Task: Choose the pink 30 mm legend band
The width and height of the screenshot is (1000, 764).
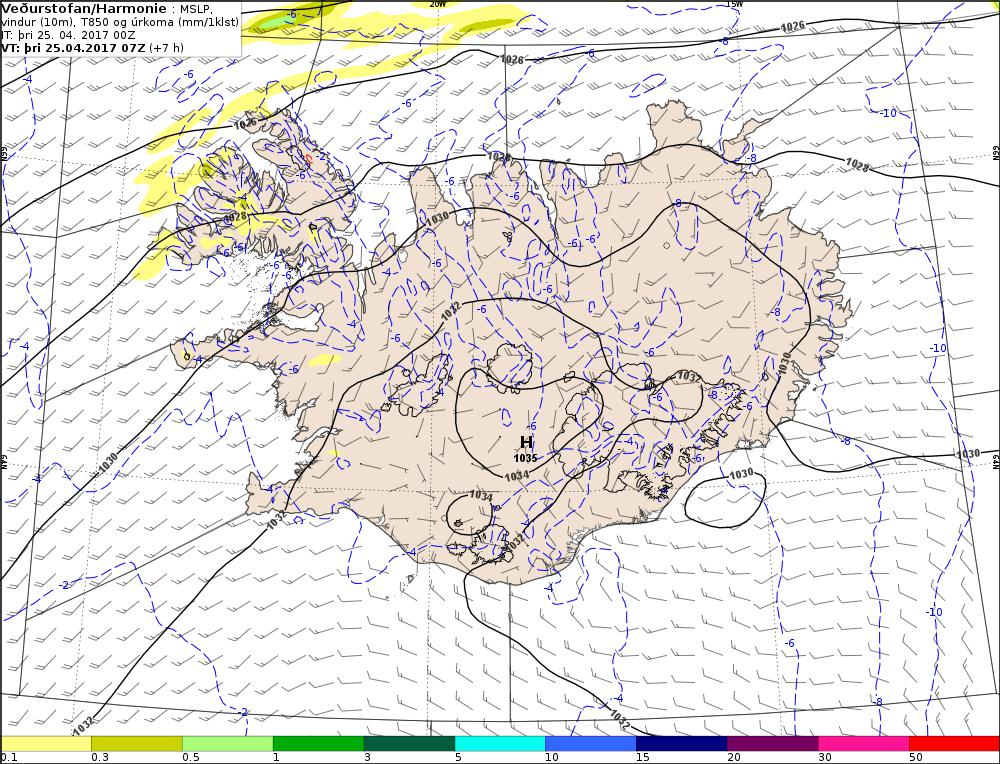Action: tap(864, 744)
